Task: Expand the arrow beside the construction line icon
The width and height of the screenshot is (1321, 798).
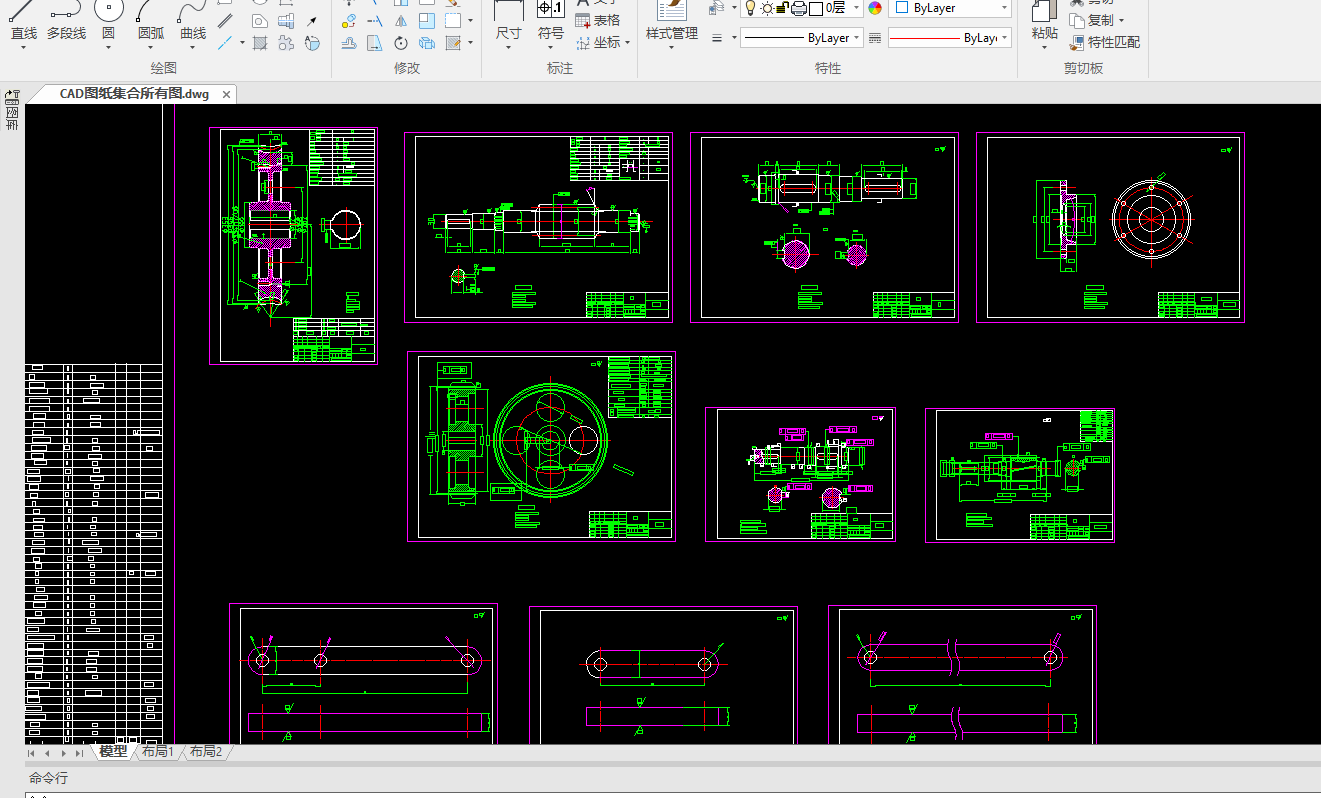Action: [x=242, y=43]
